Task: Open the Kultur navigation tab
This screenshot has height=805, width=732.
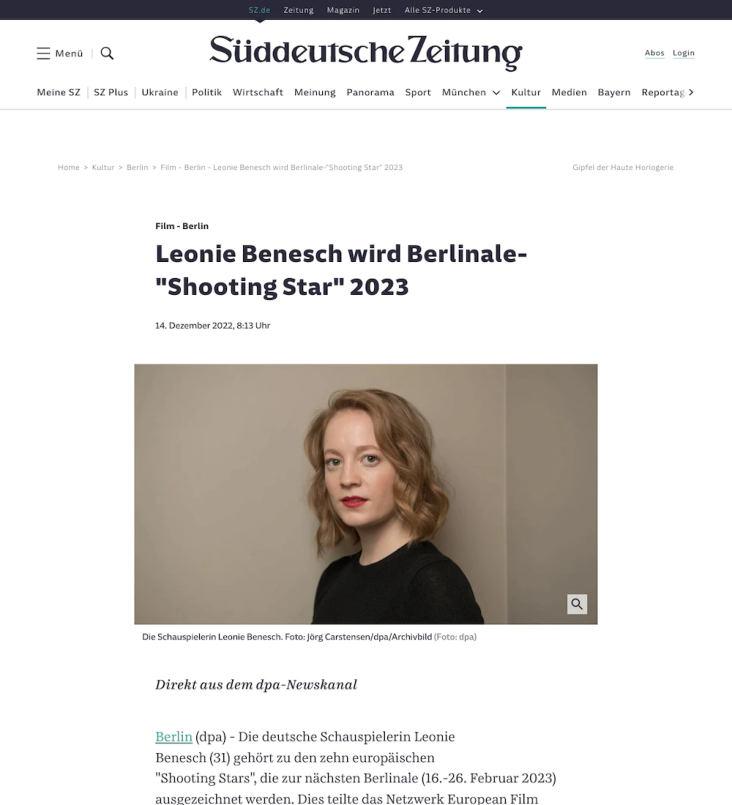Action: coord(526,92)
